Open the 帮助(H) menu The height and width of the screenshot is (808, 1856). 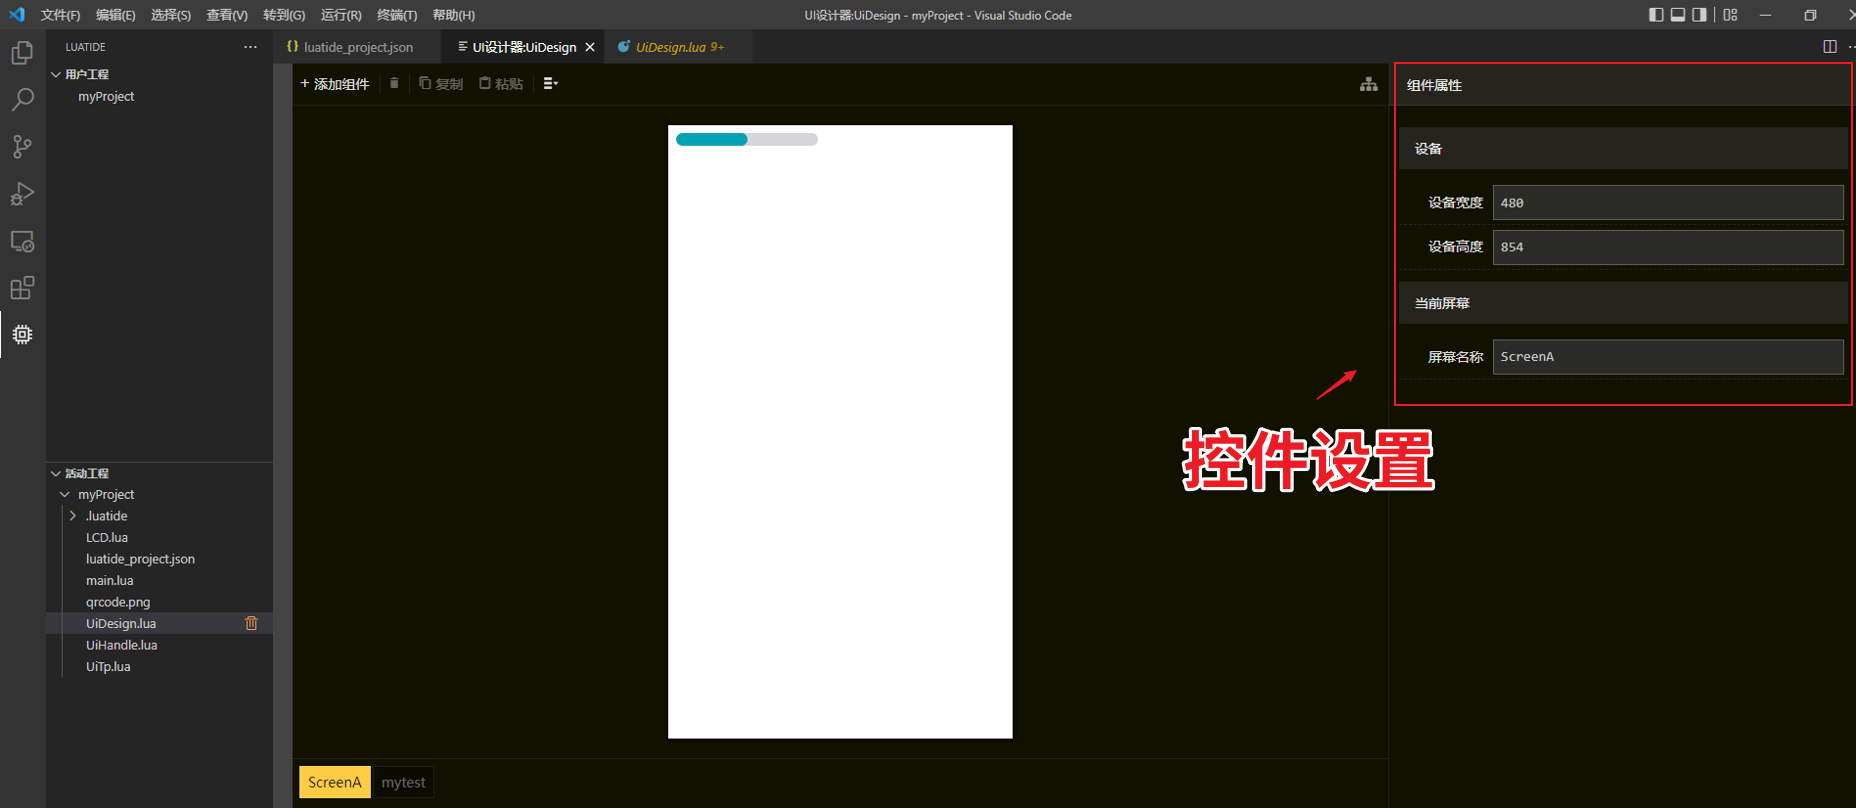tap(454, 15)
